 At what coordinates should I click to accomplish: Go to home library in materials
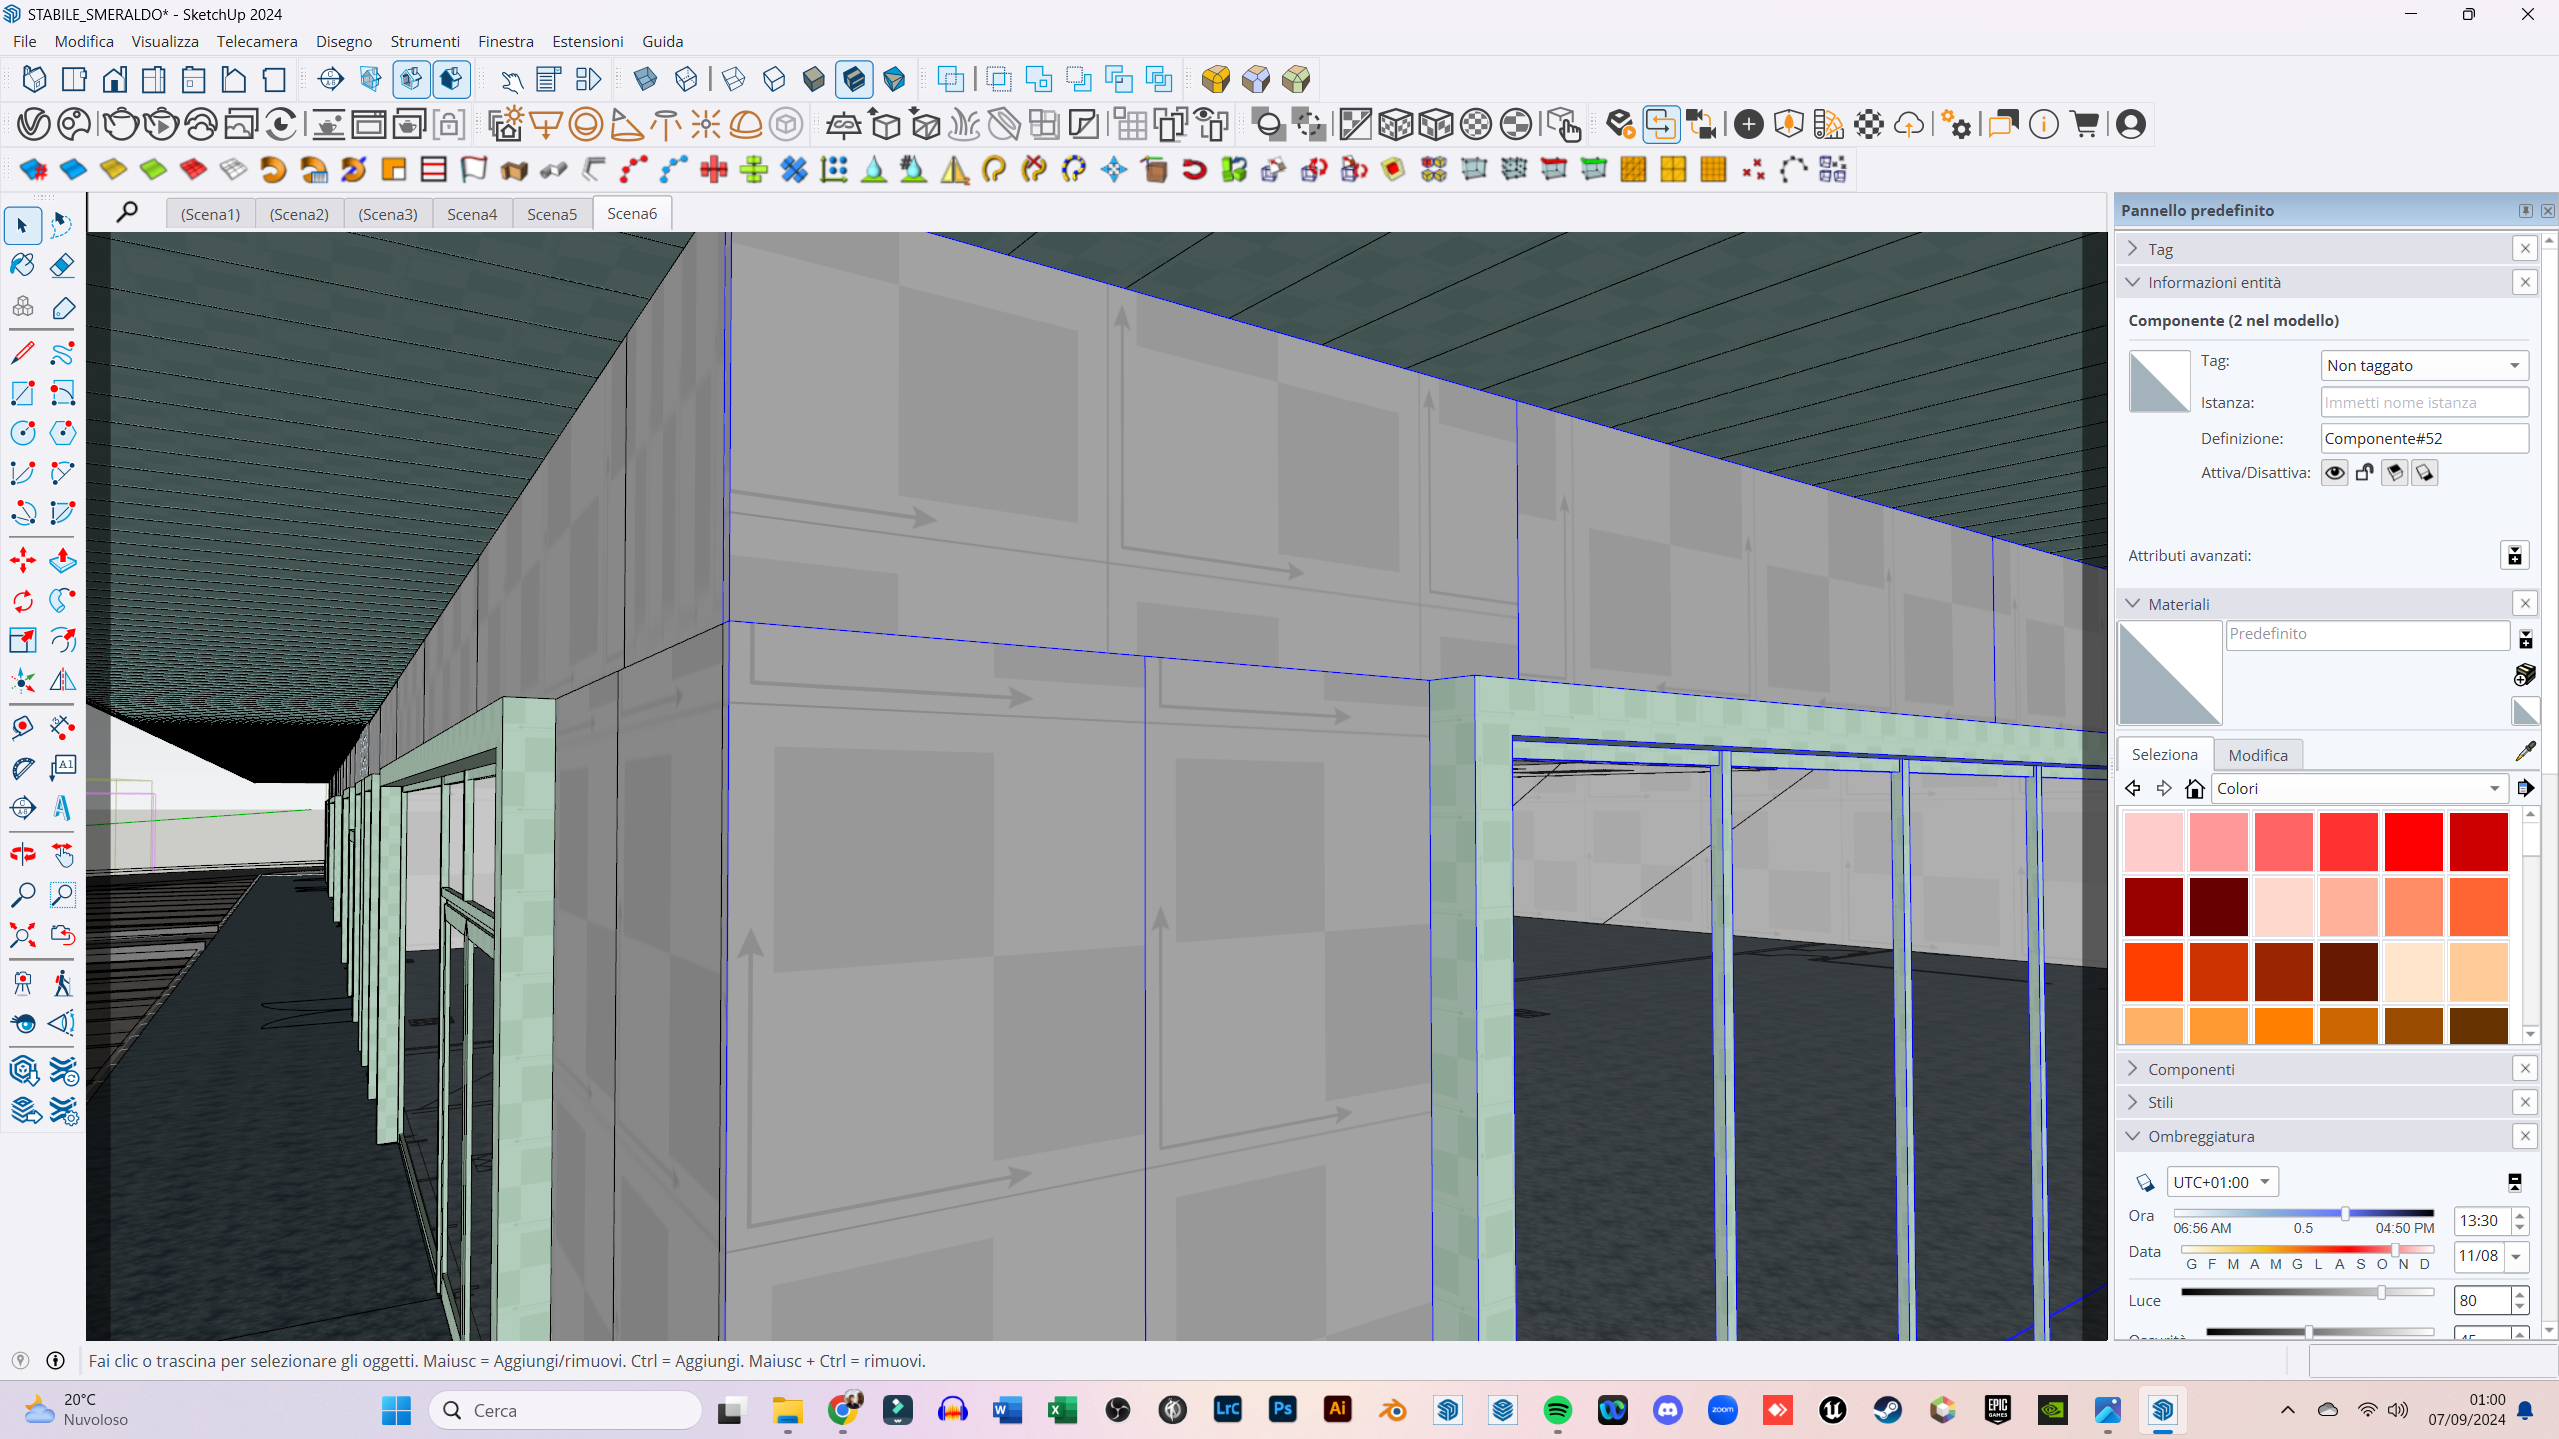[x=2194, y=788]
